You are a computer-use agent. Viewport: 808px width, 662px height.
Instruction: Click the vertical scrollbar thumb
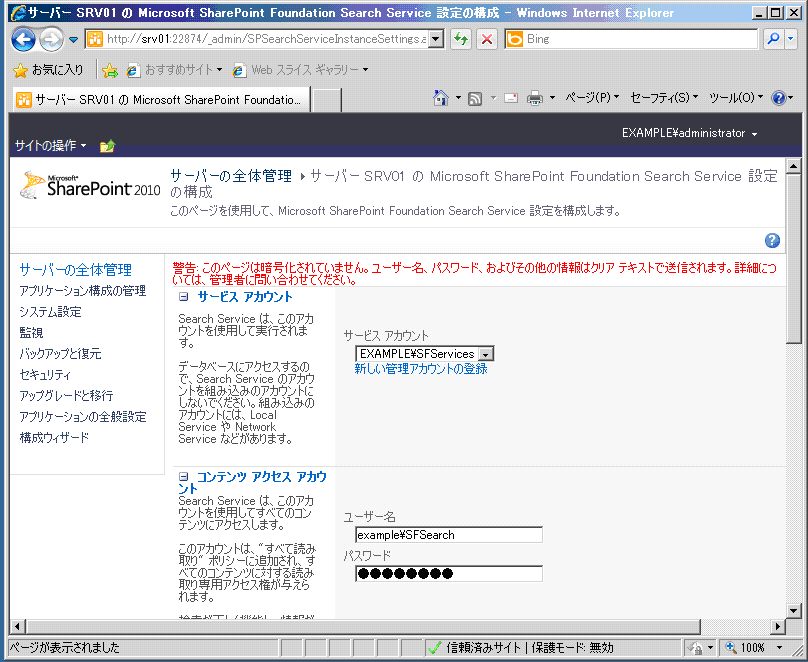click(x=794, y=258)
